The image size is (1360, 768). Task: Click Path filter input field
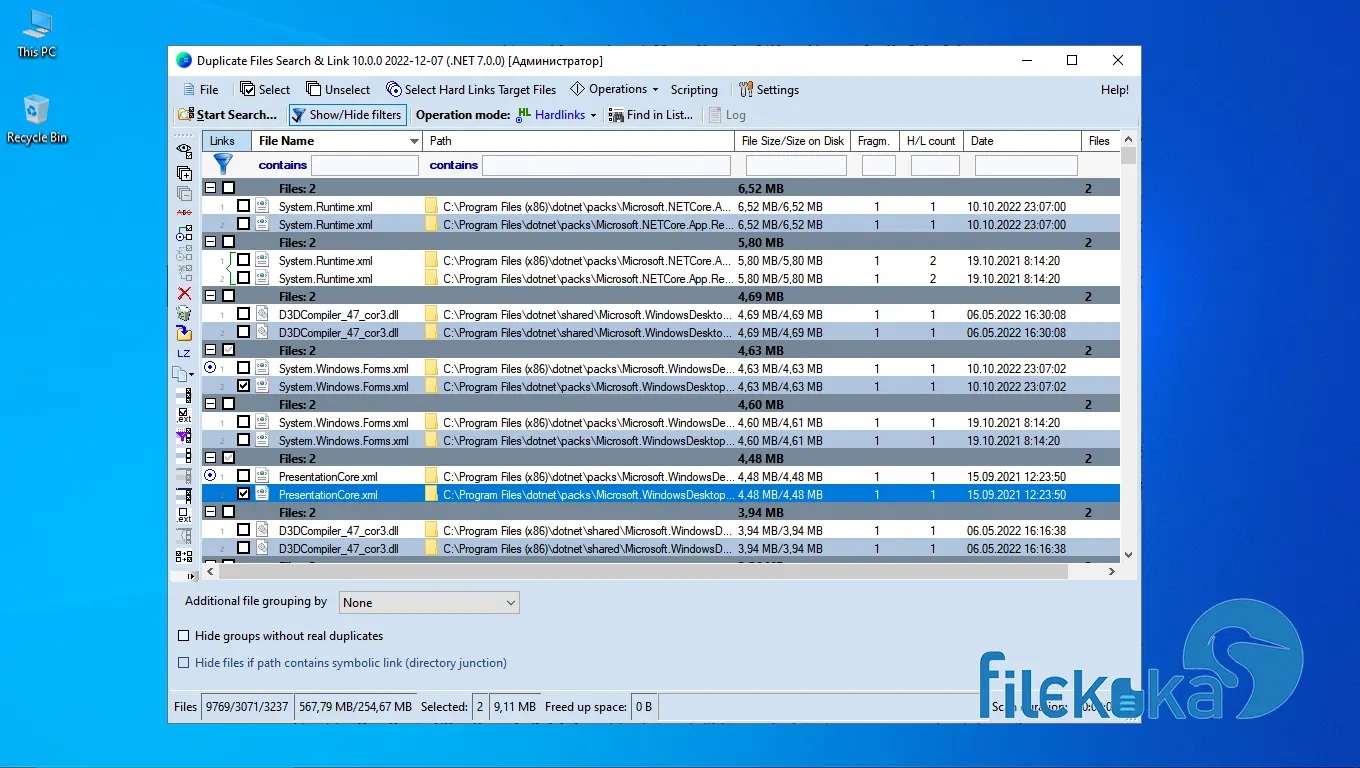pyautogui.click(x=607, y=165)
